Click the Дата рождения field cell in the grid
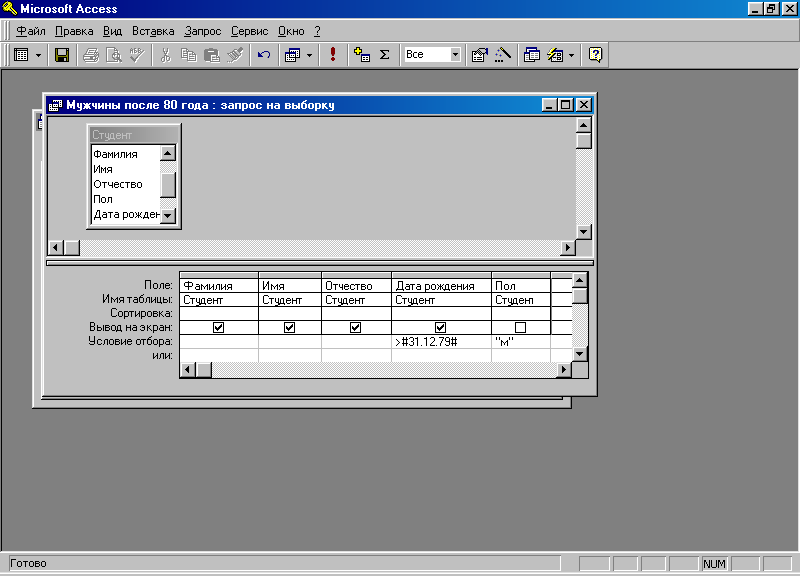This screenshot has width=800, height=576. click(x=441, y=286)
